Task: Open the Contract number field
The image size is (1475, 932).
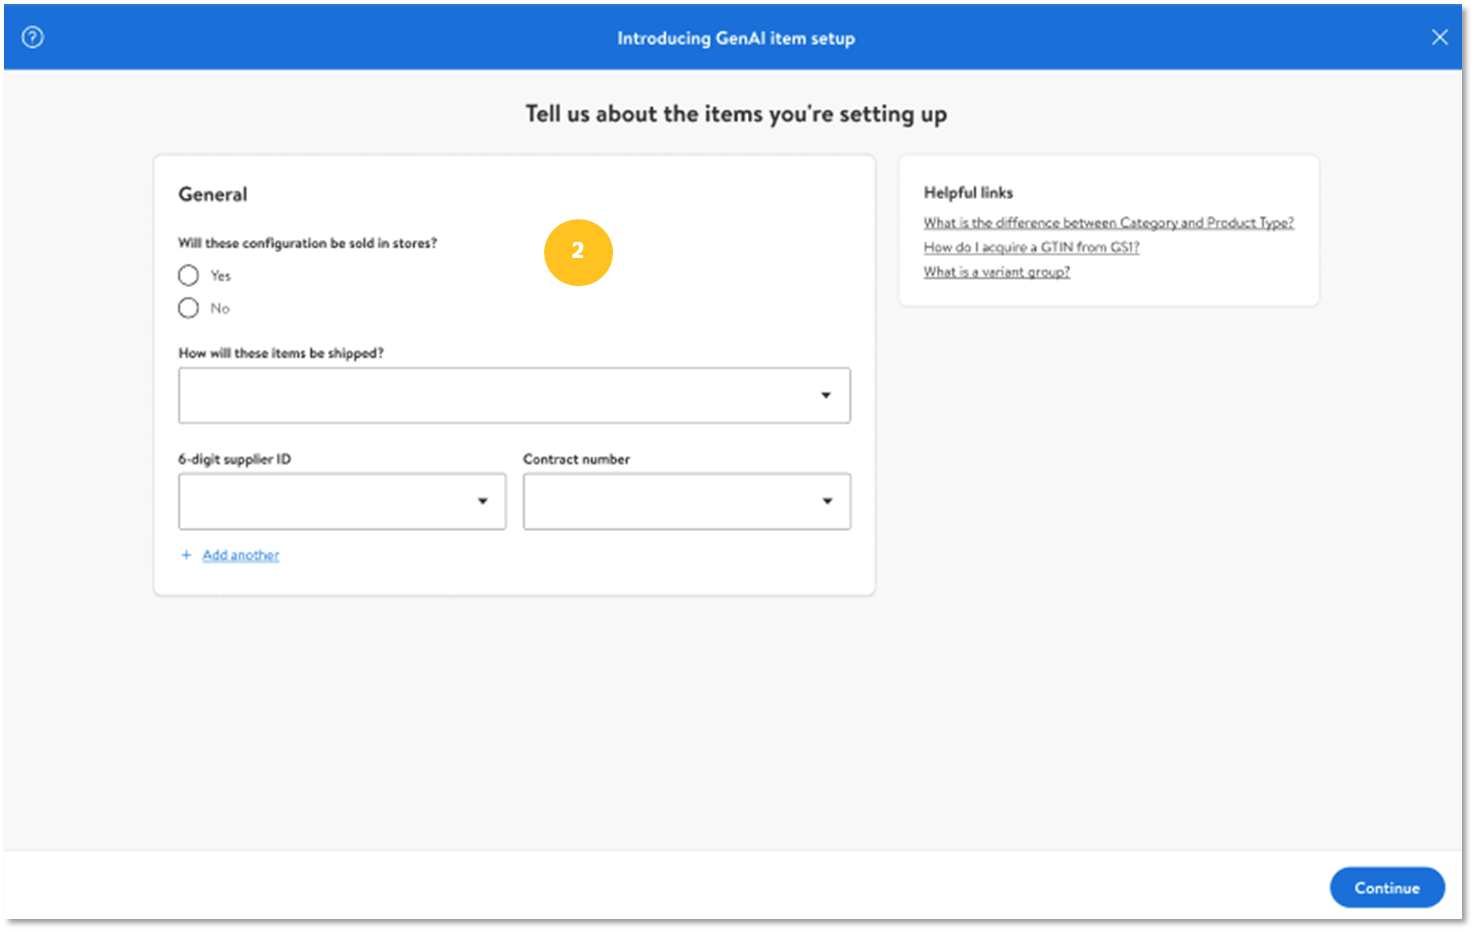Action: 670,501
